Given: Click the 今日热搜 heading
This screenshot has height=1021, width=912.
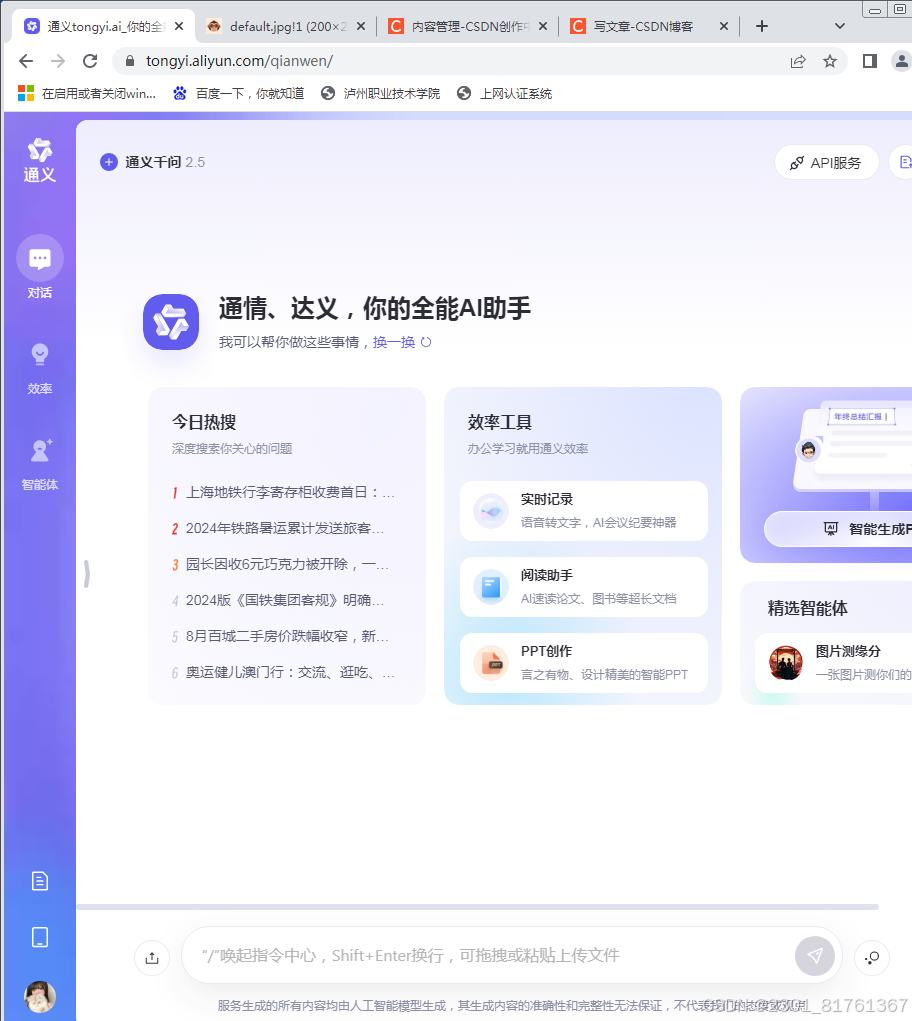Looking at the screenshot, I should [204, 422].
